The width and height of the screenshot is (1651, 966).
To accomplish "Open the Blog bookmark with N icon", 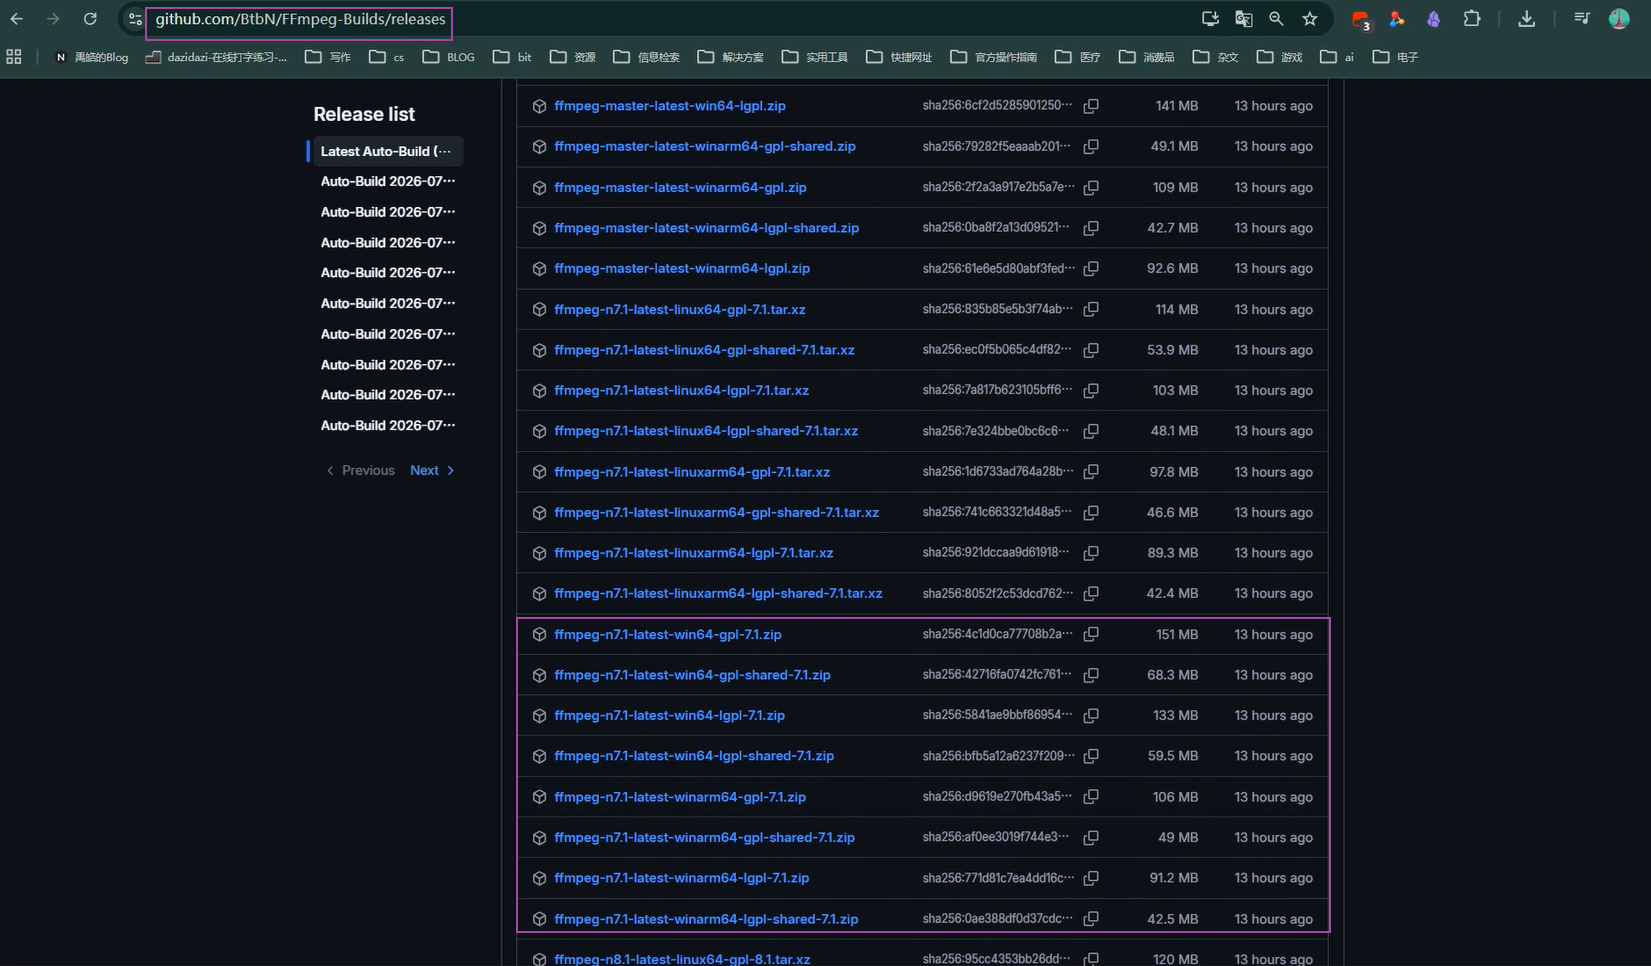I will tap(91, 57).
